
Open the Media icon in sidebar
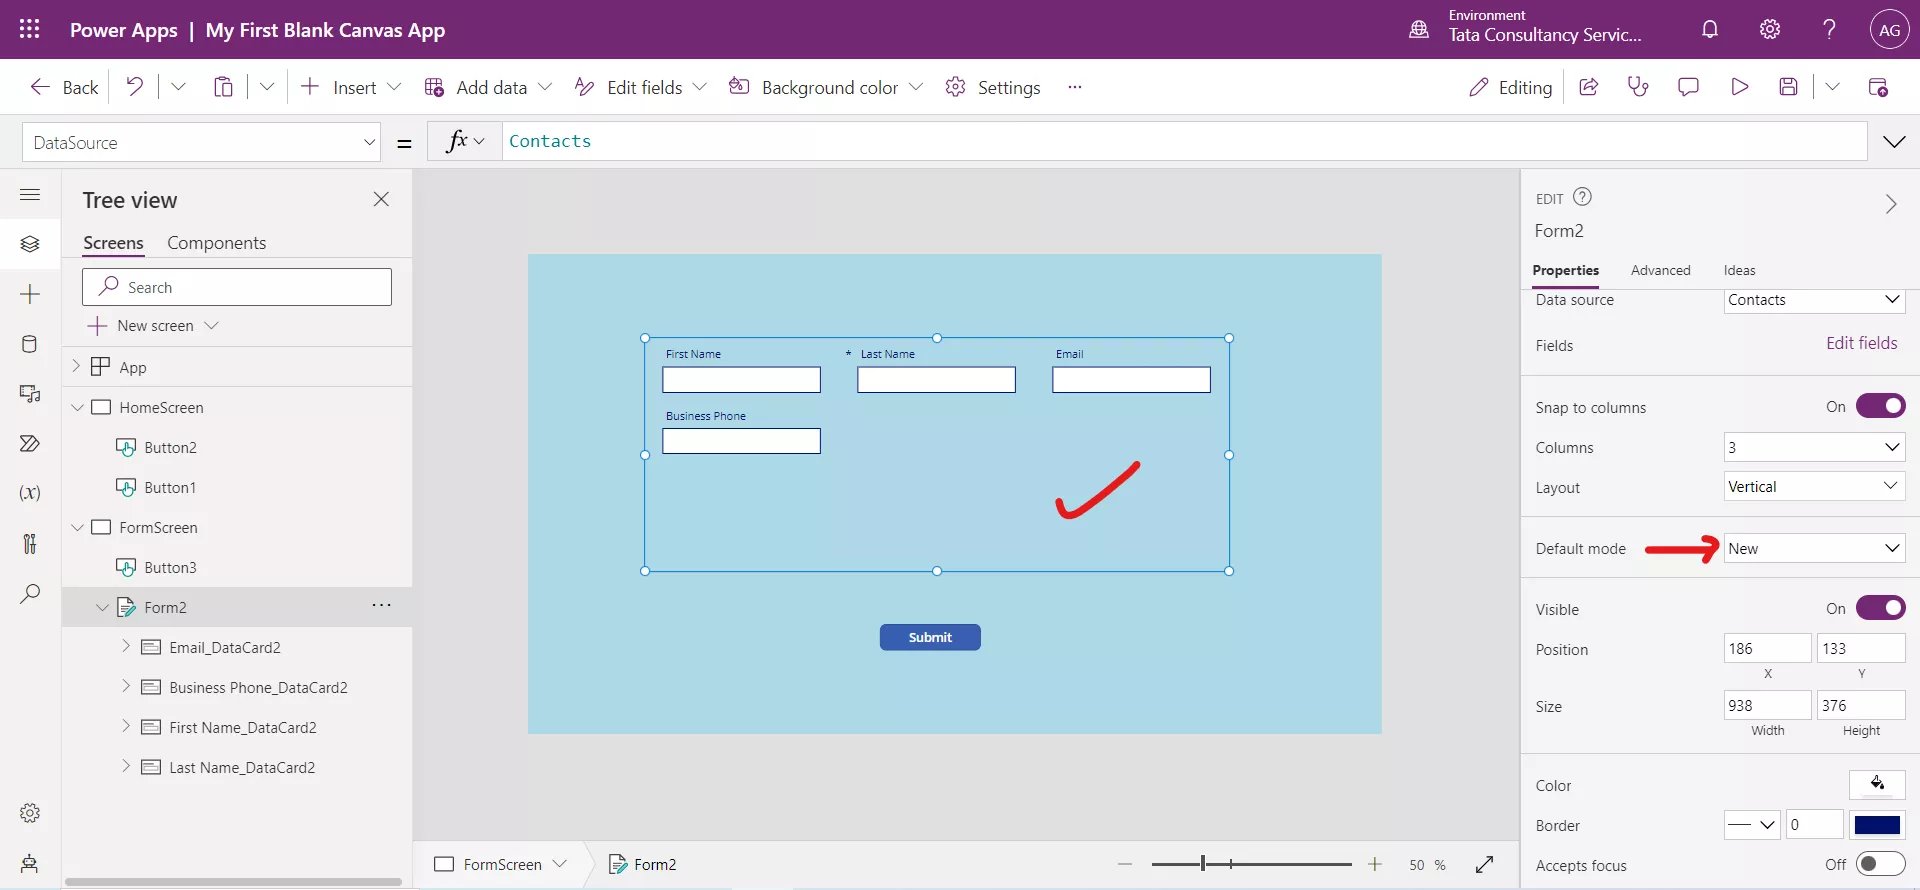[x=30, y=394]
